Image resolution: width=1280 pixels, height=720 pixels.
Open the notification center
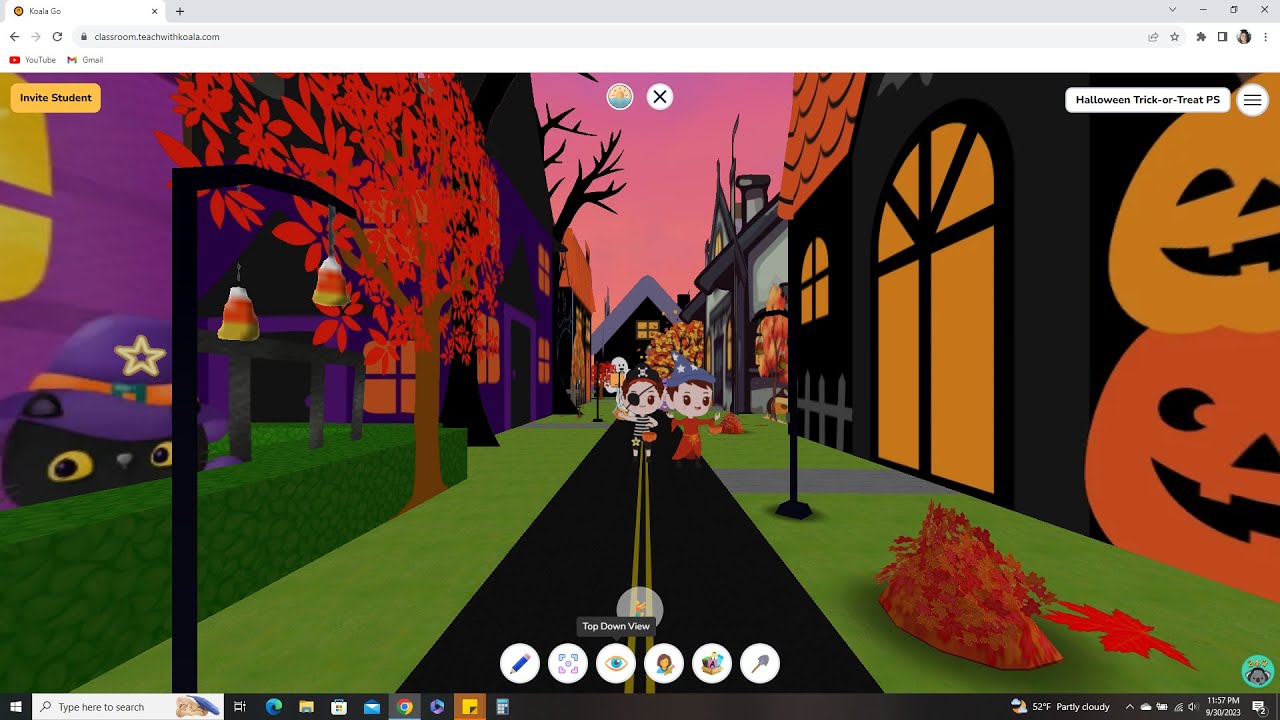pyautogui.click(x=1259, y=707)
